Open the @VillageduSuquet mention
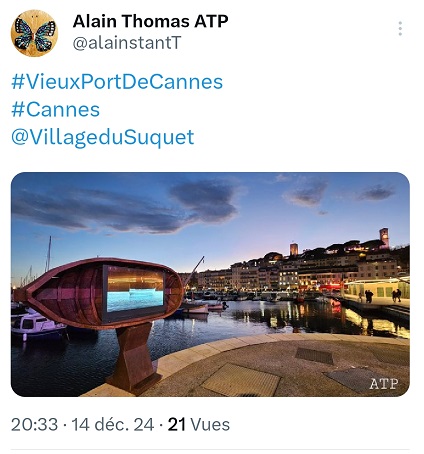The image size is (424, 454). click(x=103, y=137)
